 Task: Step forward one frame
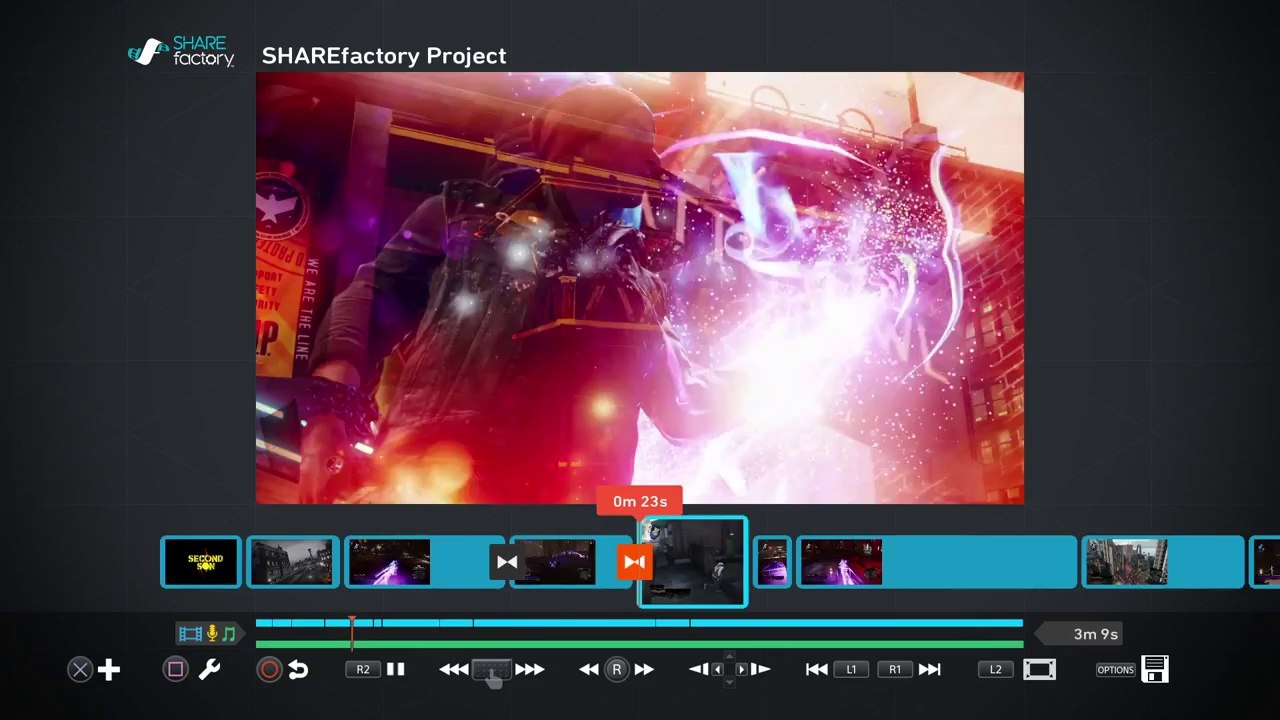pos(760,670)
